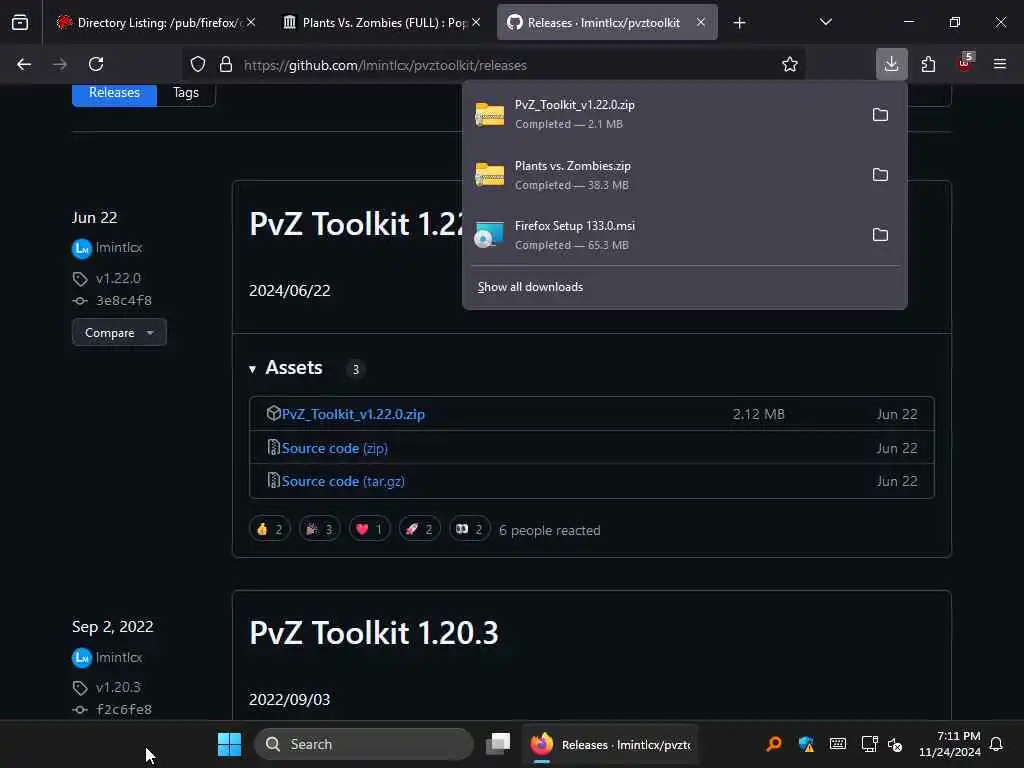Open the v1.22.0 tag link
The width and height of the screenshot is (1024, 768).
[118, 278]
